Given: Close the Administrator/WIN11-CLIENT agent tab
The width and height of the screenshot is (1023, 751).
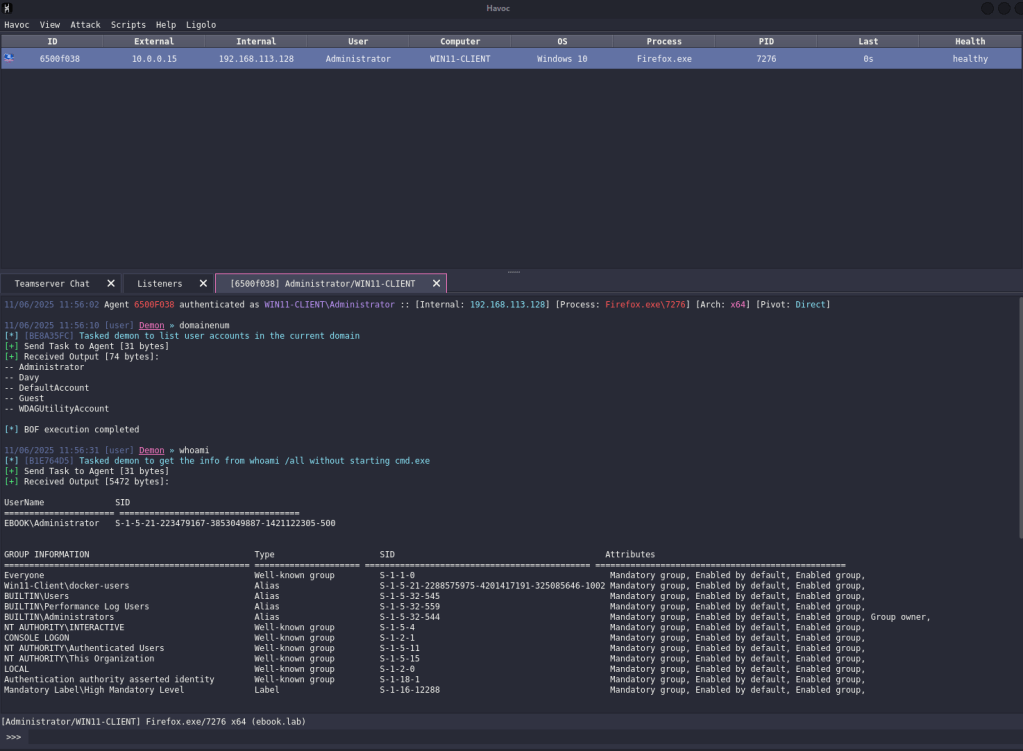Looking at the screenshot, I should [436, 284].
